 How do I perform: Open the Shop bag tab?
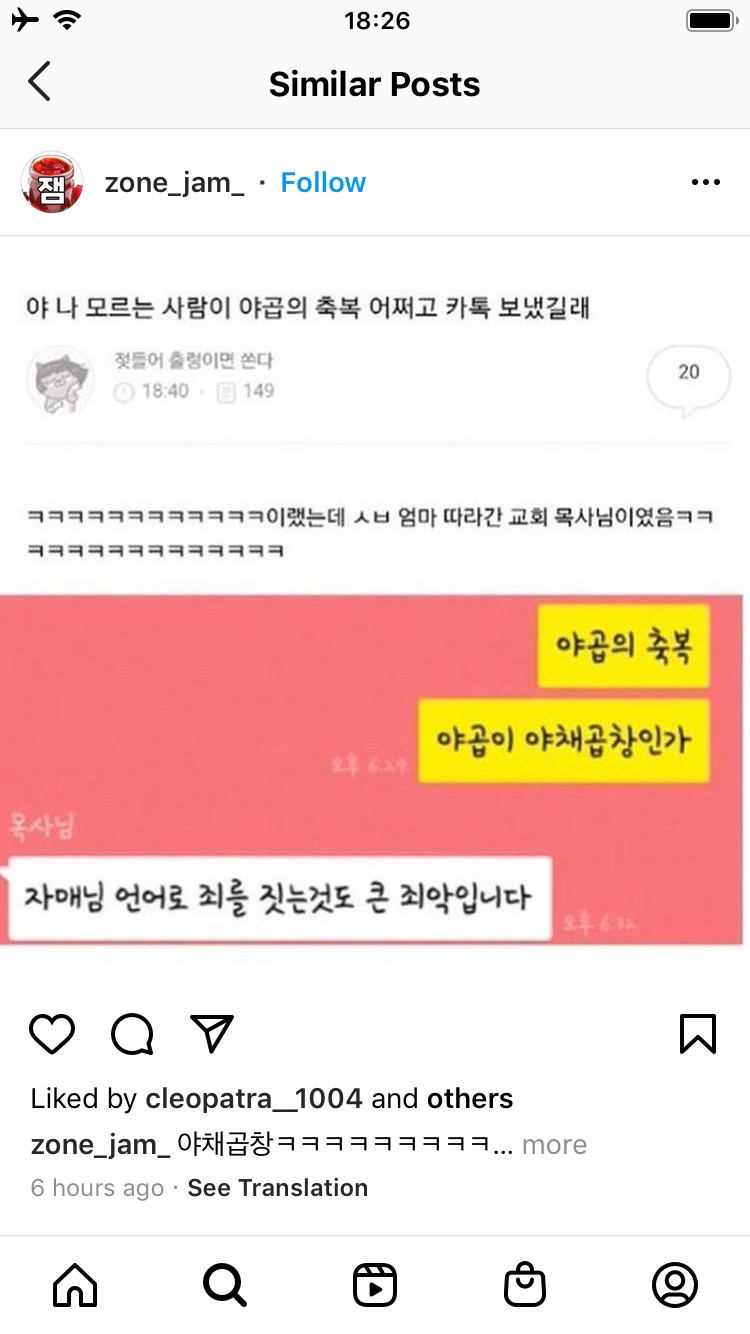pyautogui.click(x=525, y=1285)
